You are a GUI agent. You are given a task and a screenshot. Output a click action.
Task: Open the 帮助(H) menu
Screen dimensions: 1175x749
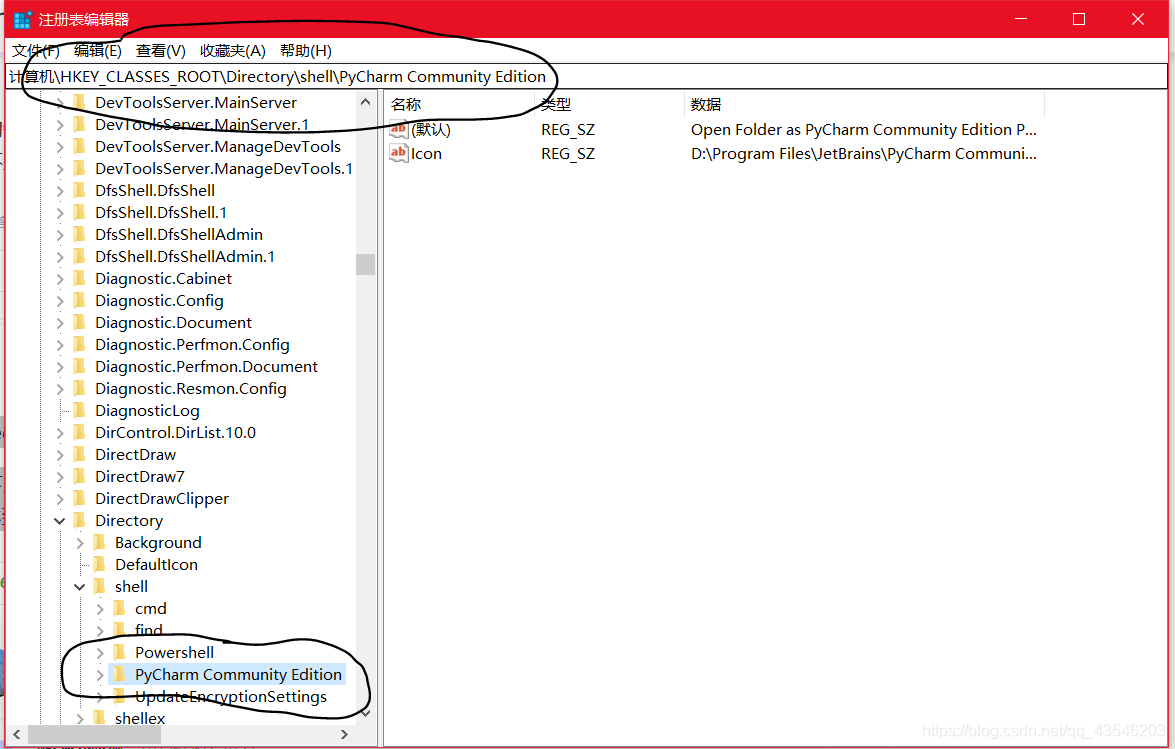tap(306, 51)
